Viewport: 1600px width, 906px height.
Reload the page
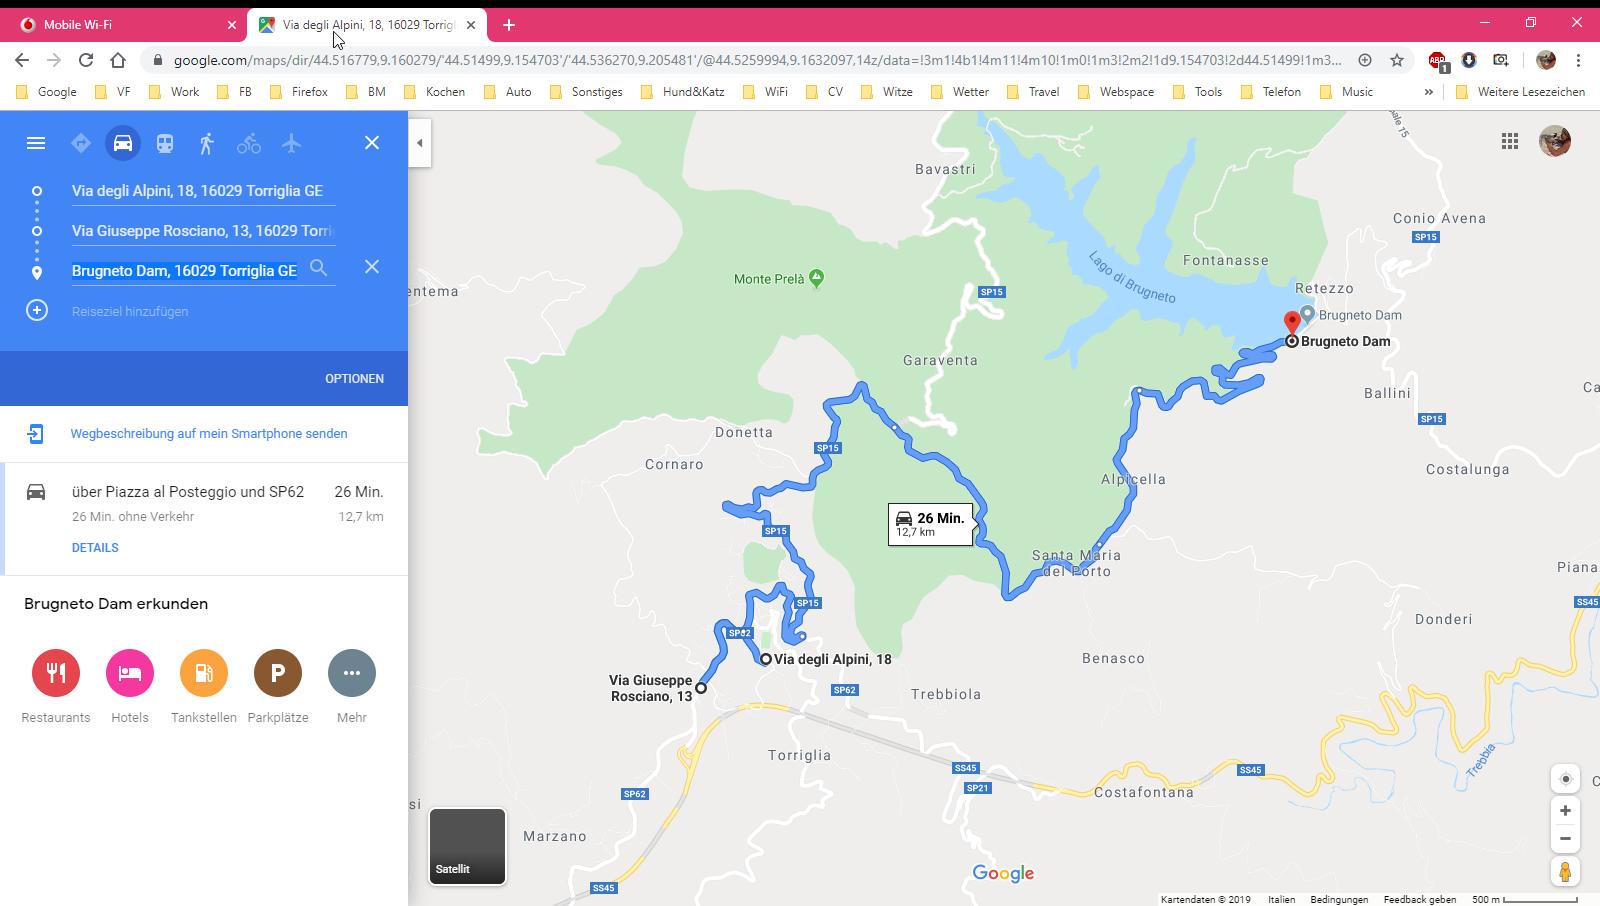[86, 60]
